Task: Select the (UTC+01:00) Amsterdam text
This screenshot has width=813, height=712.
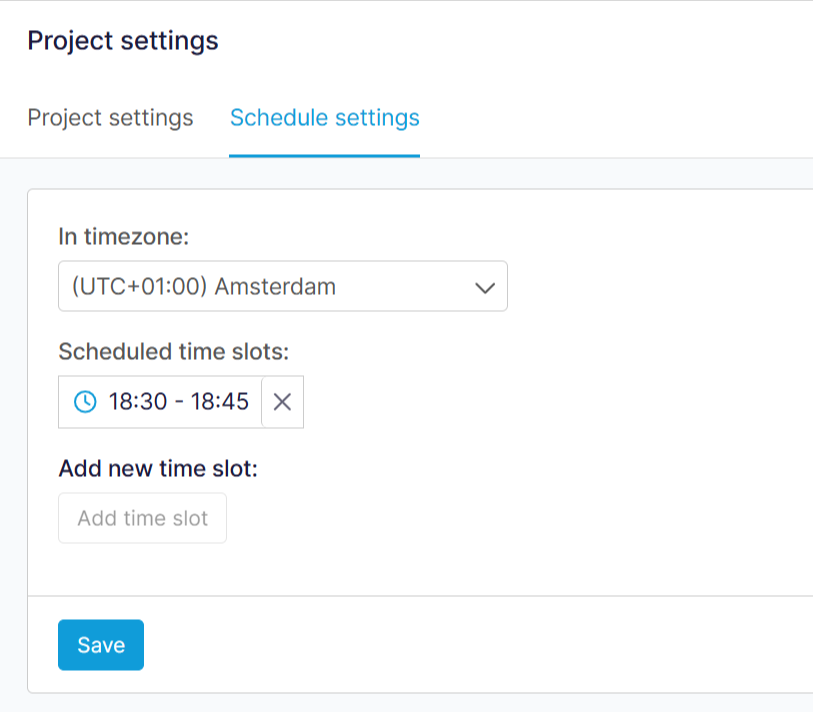Action: [x=204, y=287]
